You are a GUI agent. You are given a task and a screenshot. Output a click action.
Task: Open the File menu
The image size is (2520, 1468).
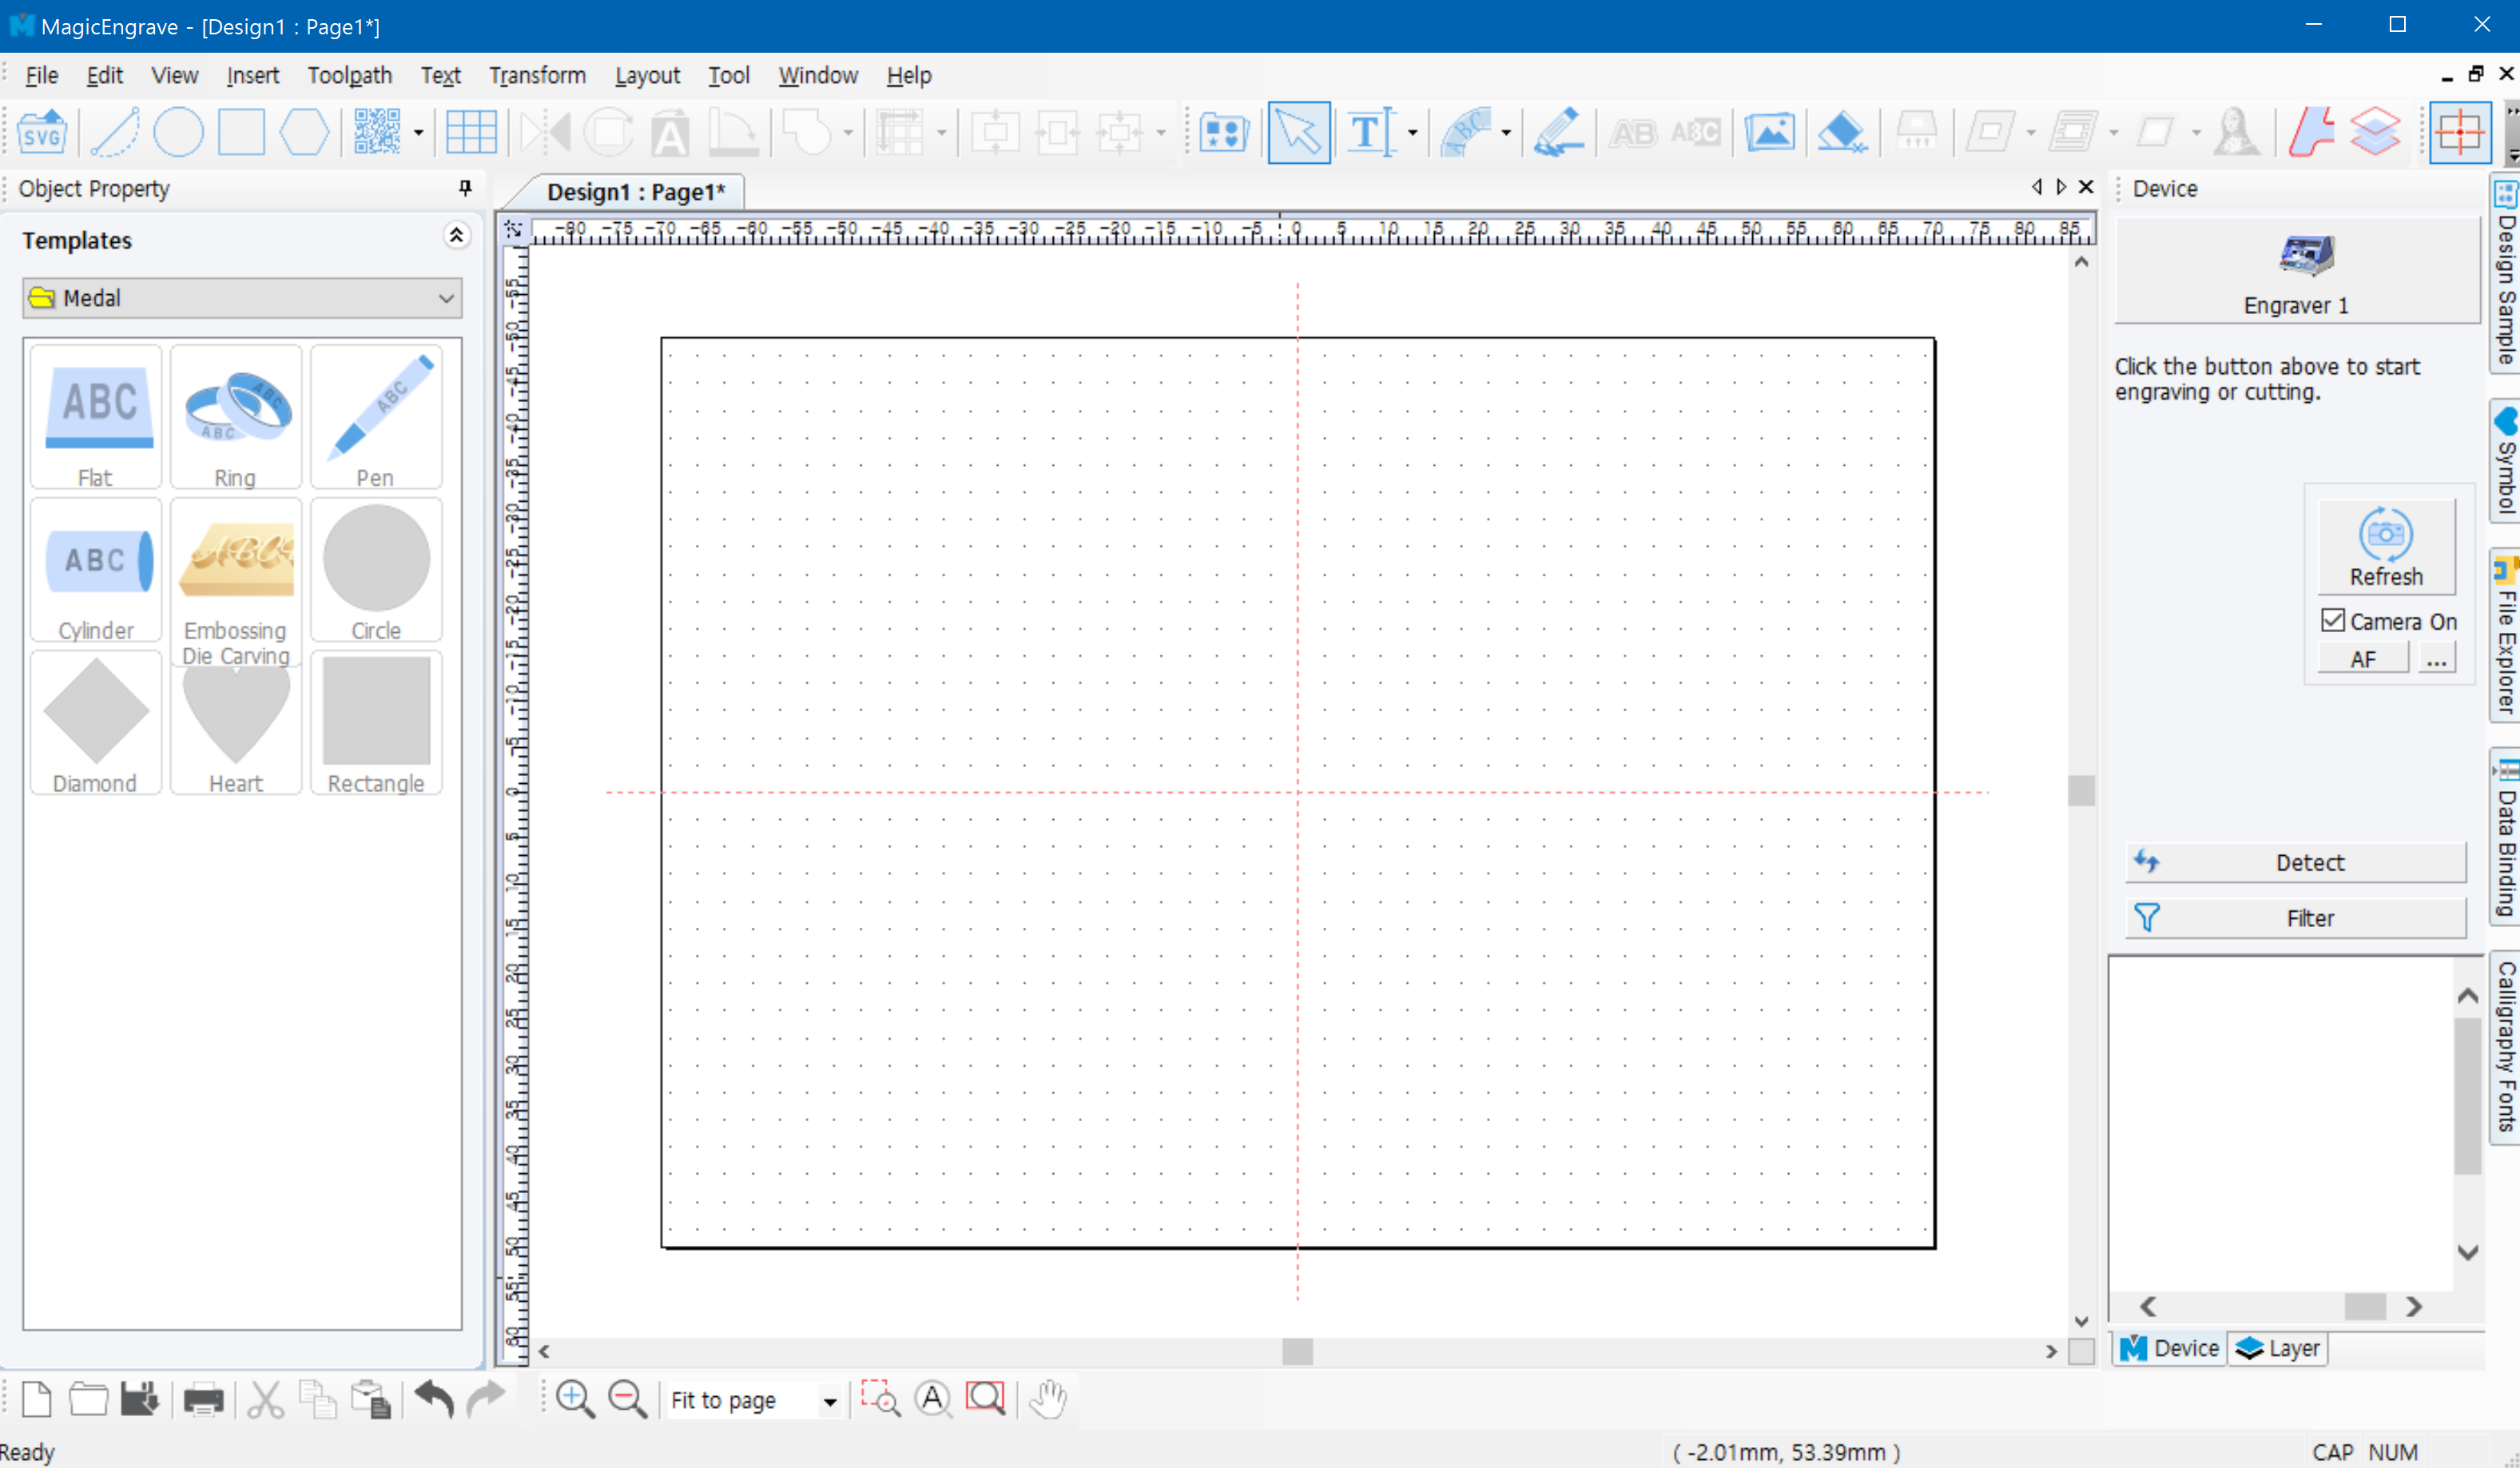click(x=41, y=75)
